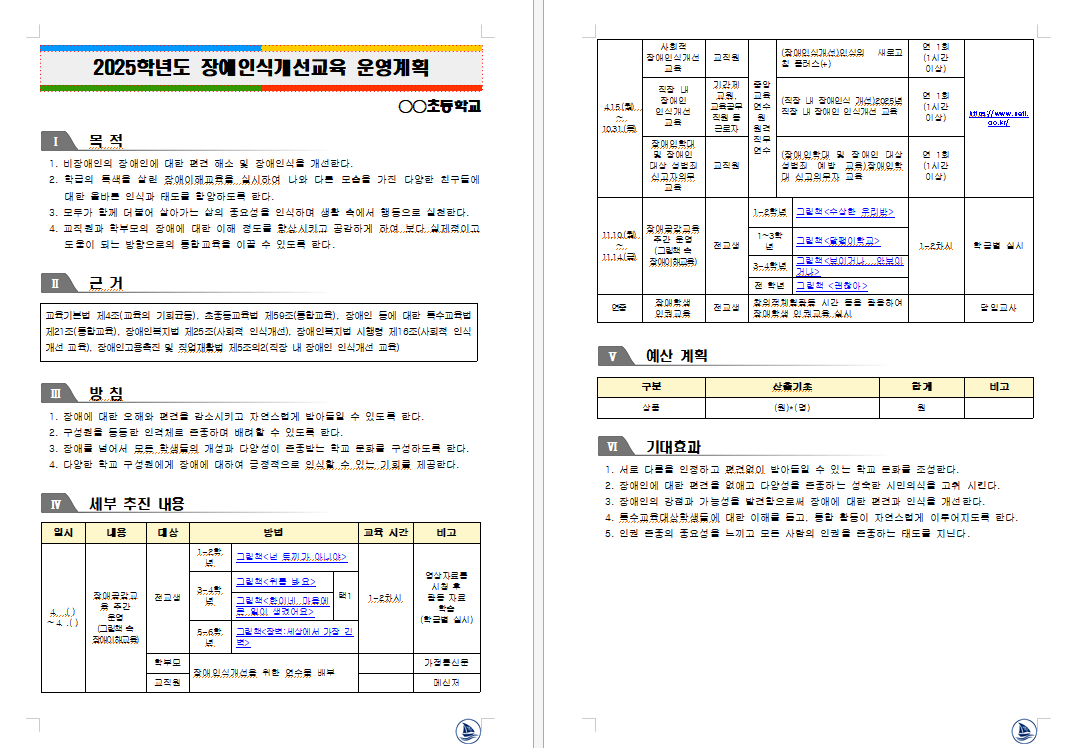1066x748 pixels.
Task: Click the section heading 기대효과
Action: (673, 447)
